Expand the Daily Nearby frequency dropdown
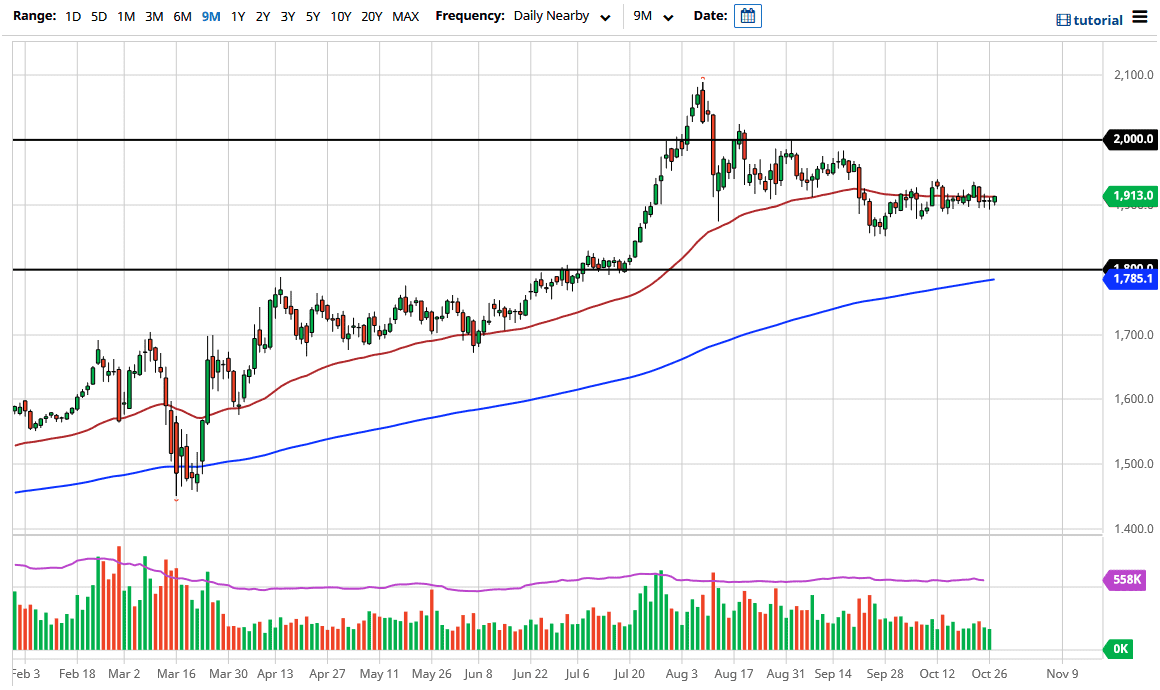The width and height of the screenshot is (1160, 690). (562, 16)
